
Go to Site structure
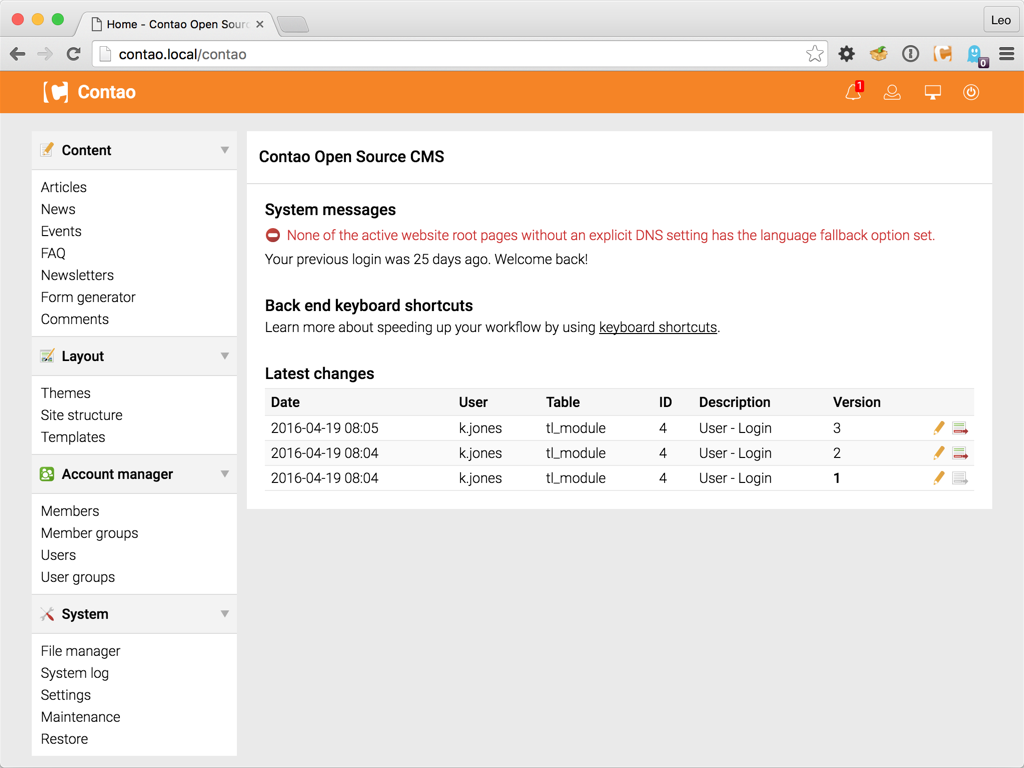coord(82,415)
